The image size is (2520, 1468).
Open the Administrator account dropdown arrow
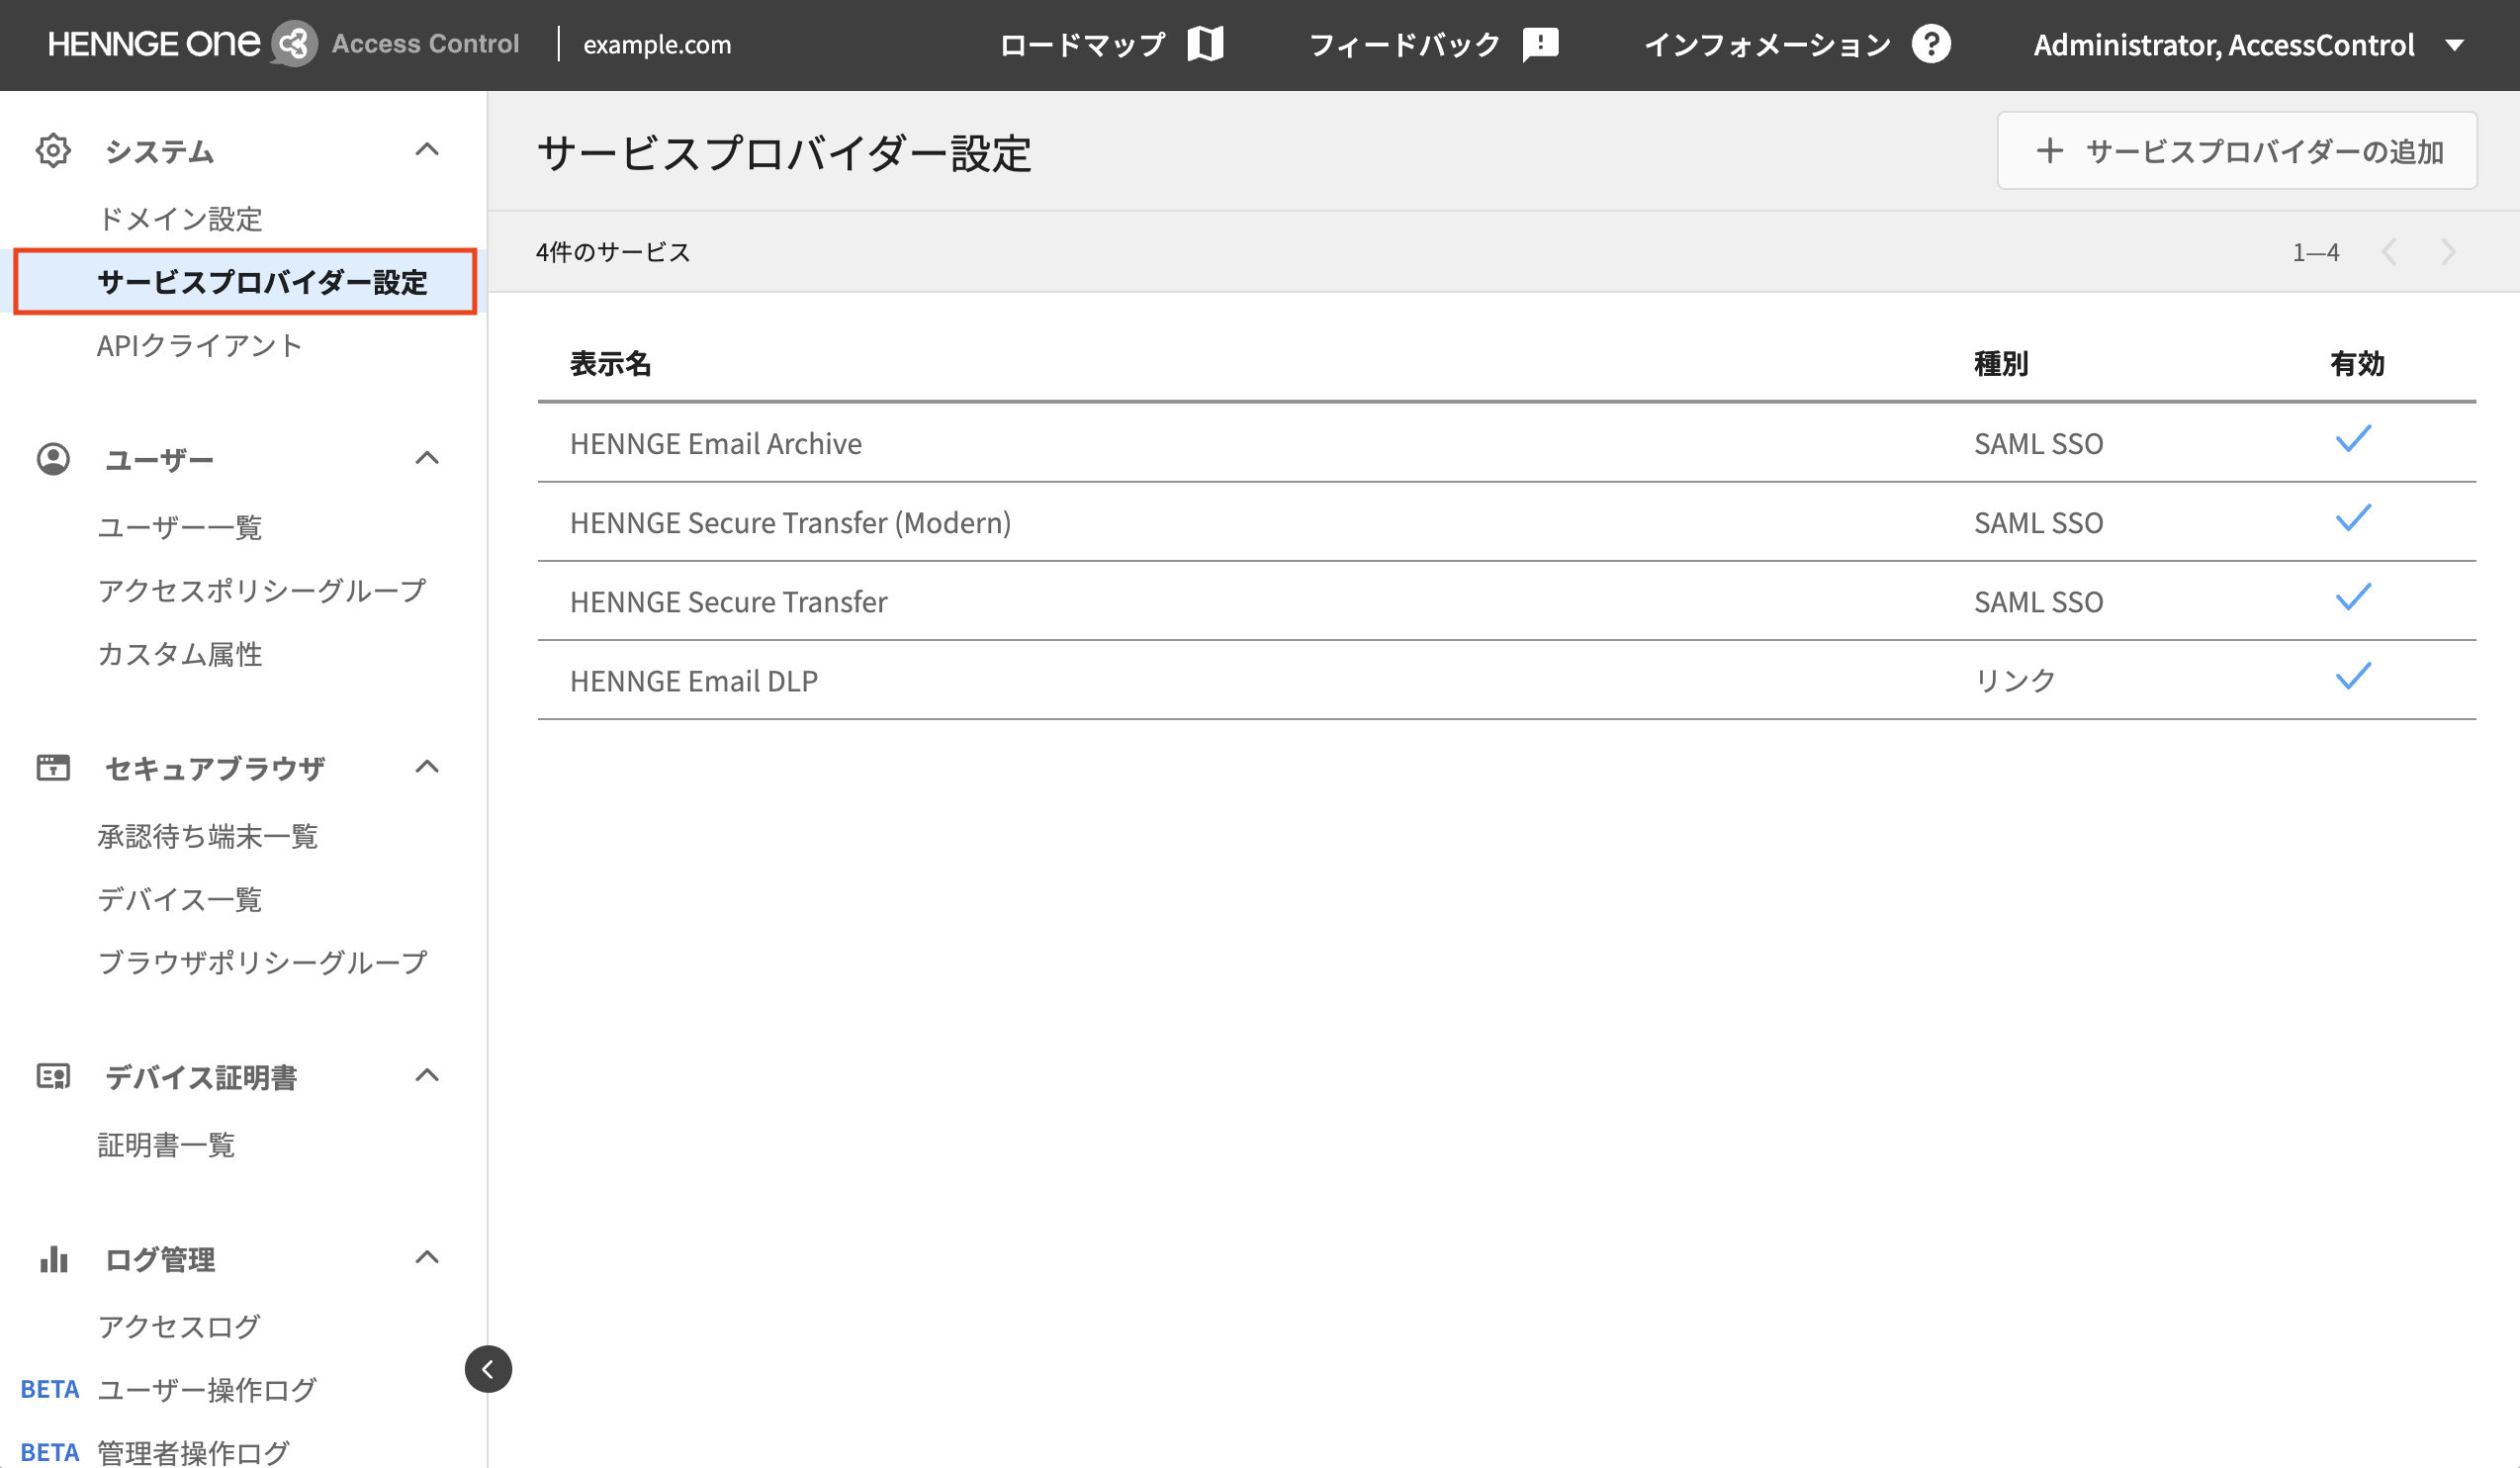point(2454,45)
